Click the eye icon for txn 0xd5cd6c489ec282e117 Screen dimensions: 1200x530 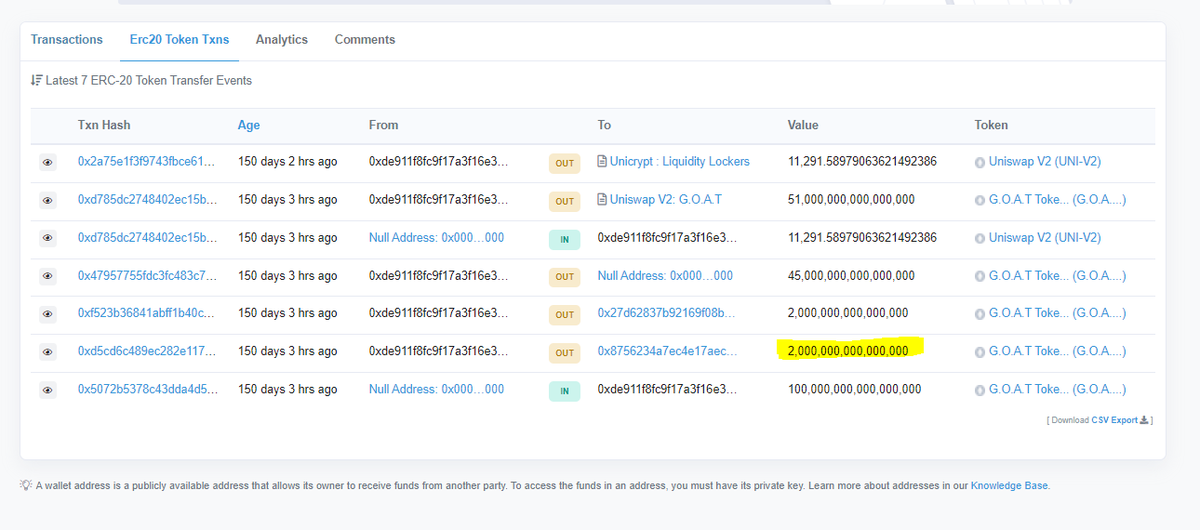(48, 352)
